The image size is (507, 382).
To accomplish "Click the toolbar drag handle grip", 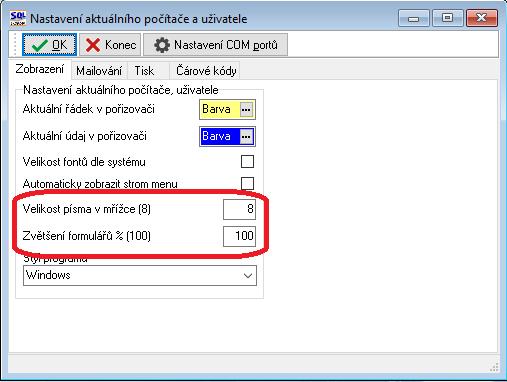I will (x=15, y=45).
